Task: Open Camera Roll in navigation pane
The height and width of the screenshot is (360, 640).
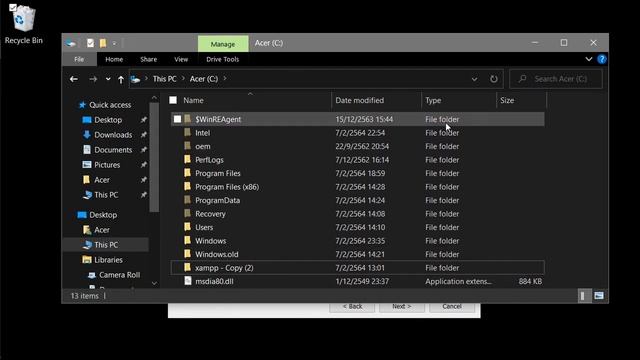Action: click(x=114, y=275)
